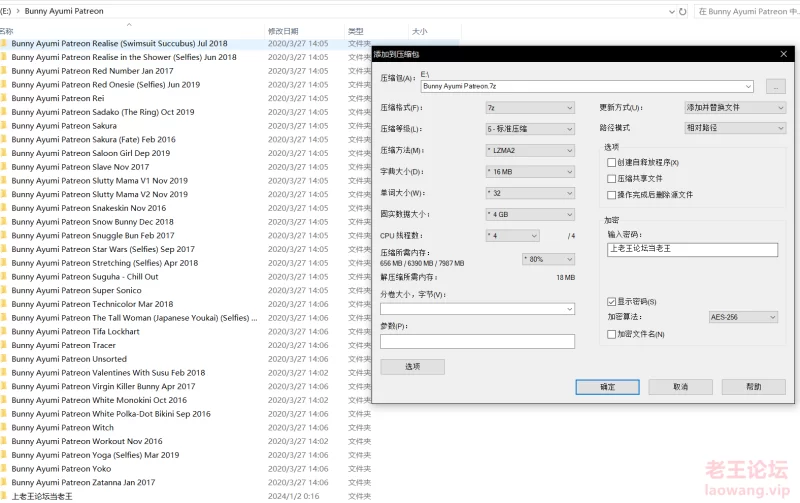This screenshot has width=800, height=503.
Task: Select folder Realise (Swimsuit Succubus) Jul 2018
Action: 119,44
